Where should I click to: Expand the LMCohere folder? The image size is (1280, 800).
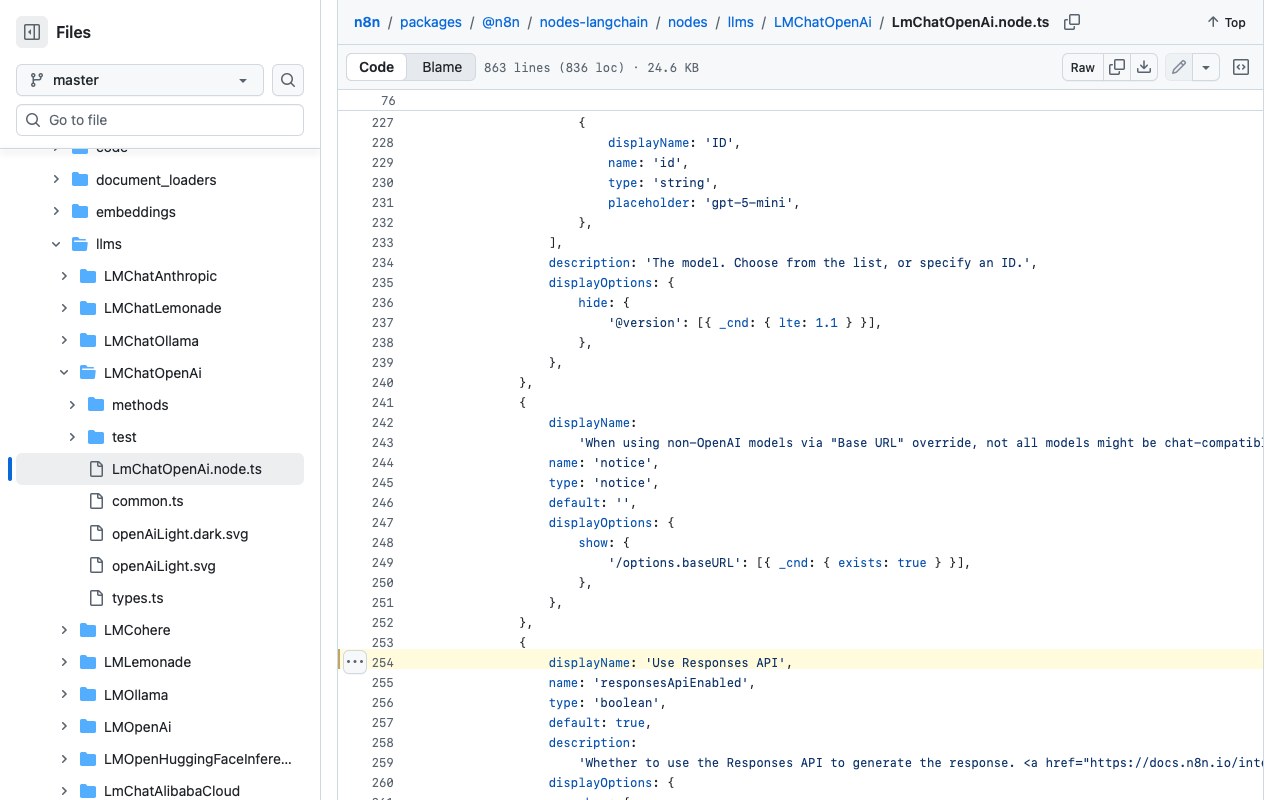[64, 630]
